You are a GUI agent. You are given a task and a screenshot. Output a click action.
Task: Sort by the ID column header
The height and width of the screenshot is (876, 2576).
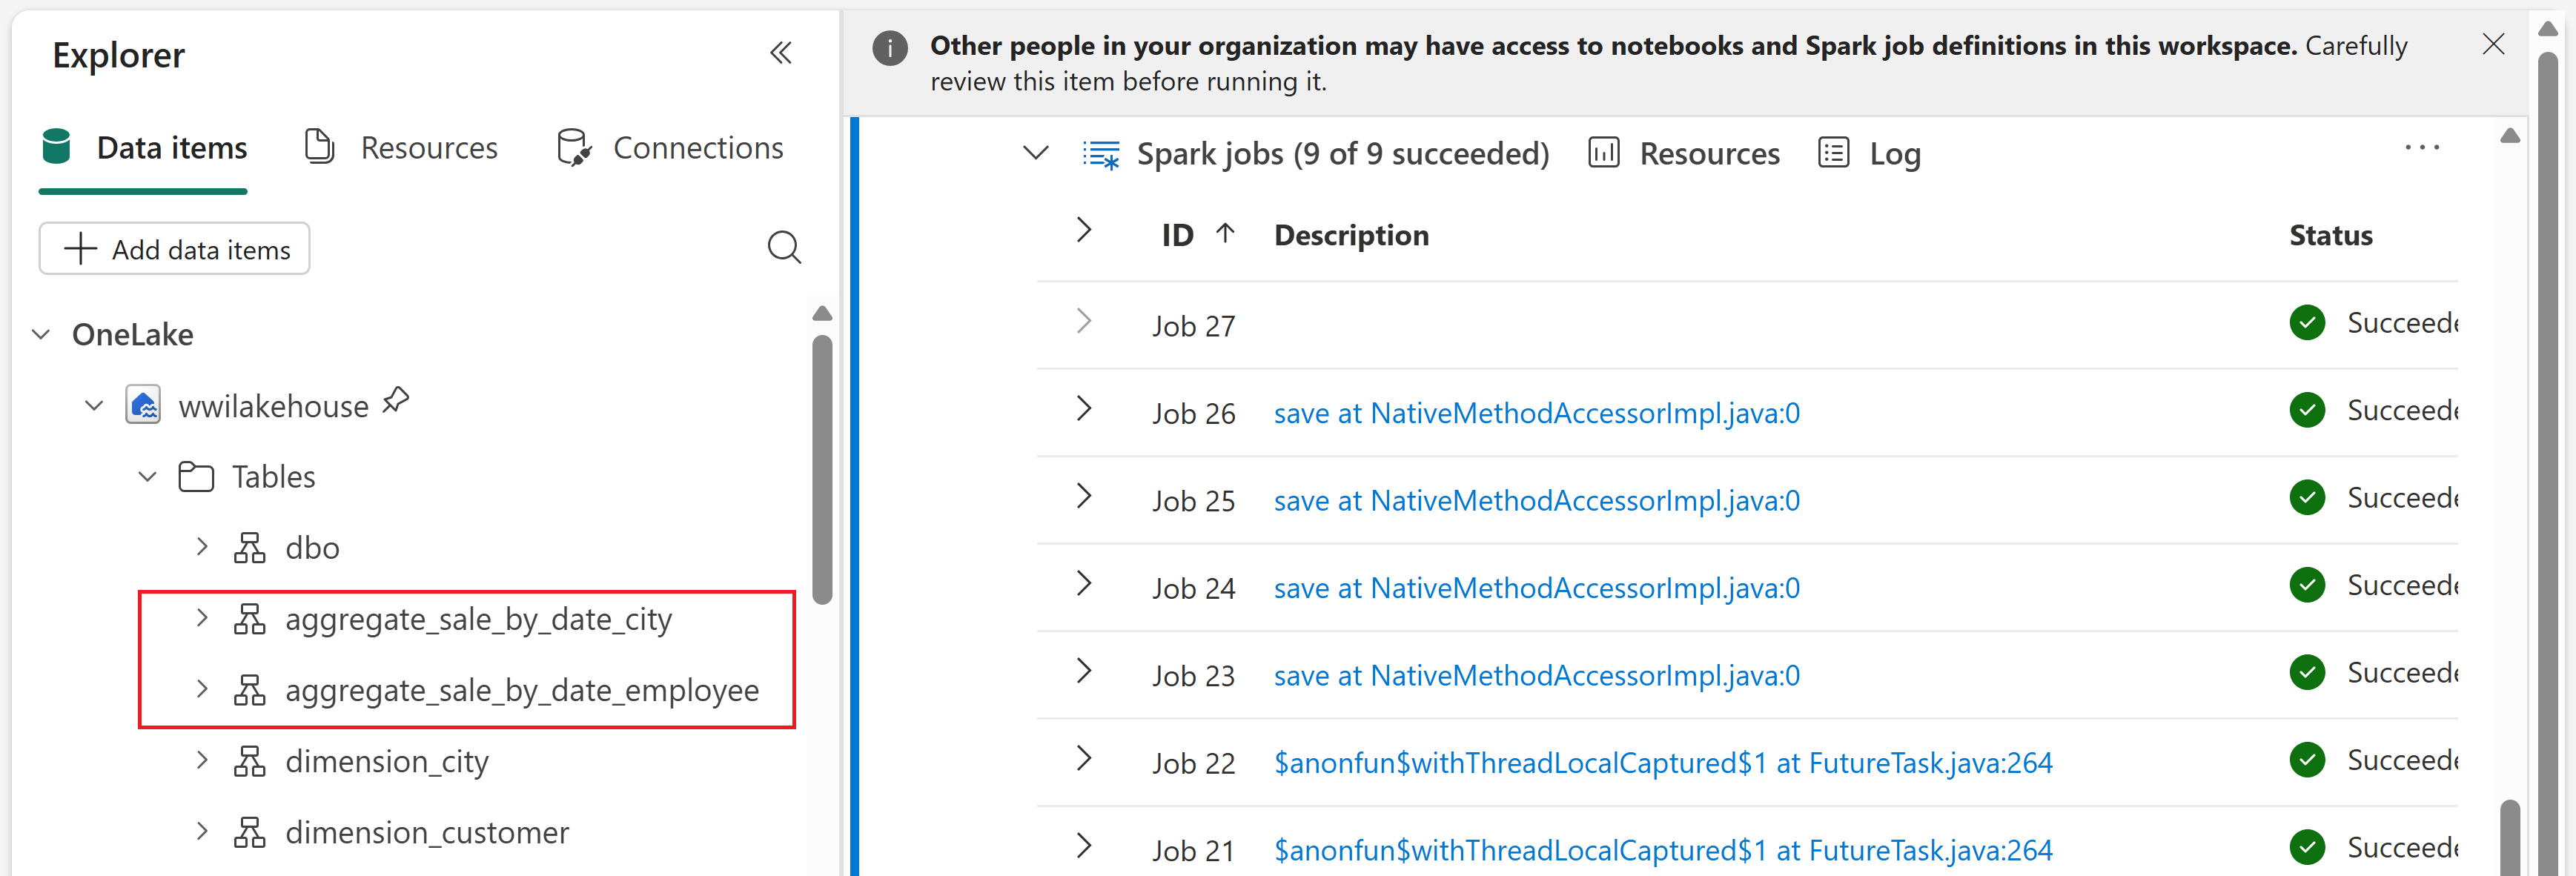(x=1178, y=236)
